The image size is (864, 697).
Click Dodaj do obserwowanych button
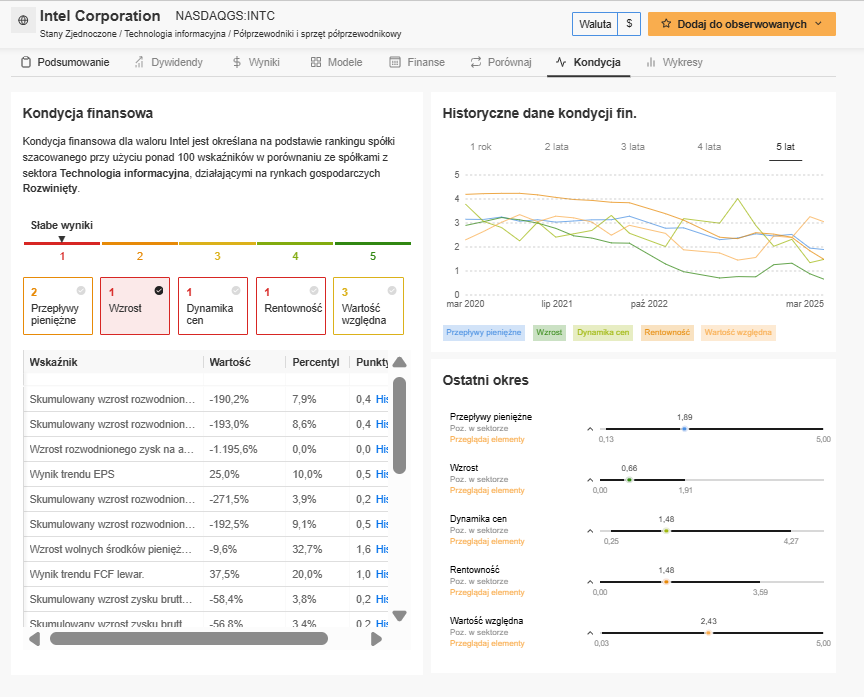tap(742, 24)
